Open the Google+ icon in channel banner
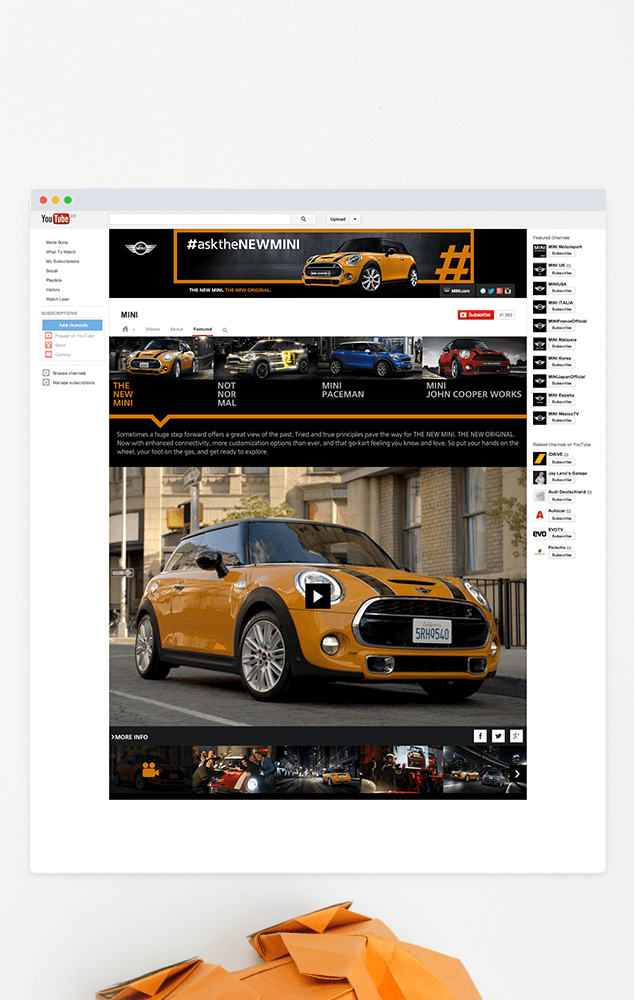Viewport: 634px width, 1000px height. click(499, 291)
